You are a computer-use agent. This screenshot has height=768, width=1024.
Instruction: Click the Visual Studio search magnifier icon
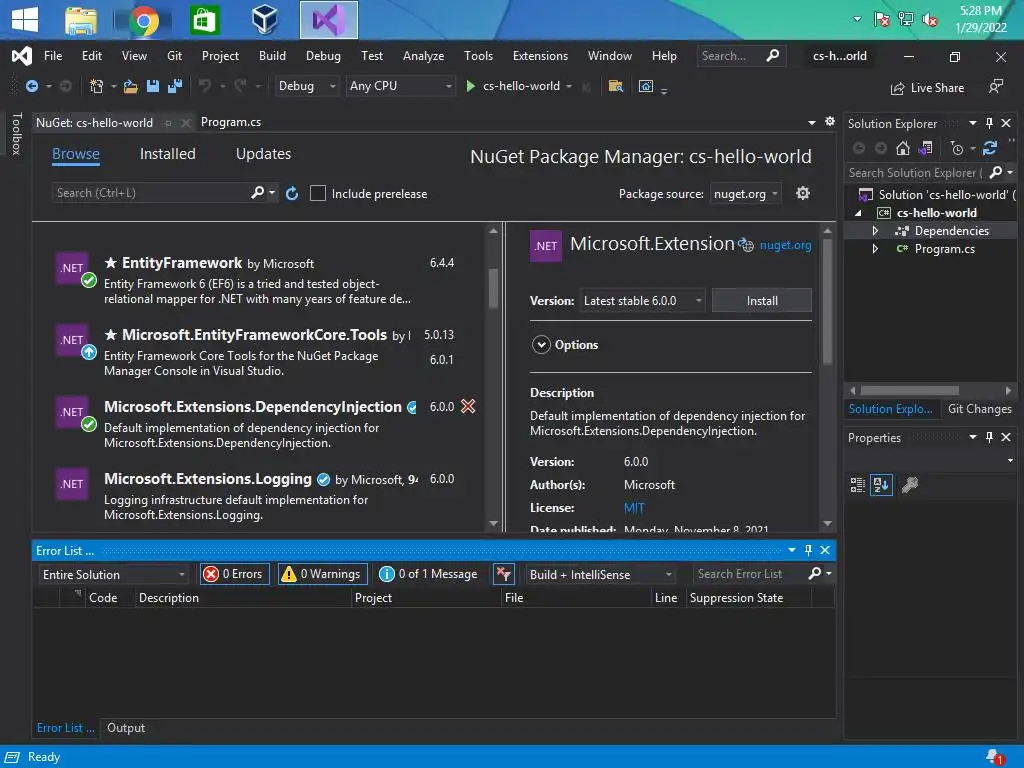pos(773,56)
